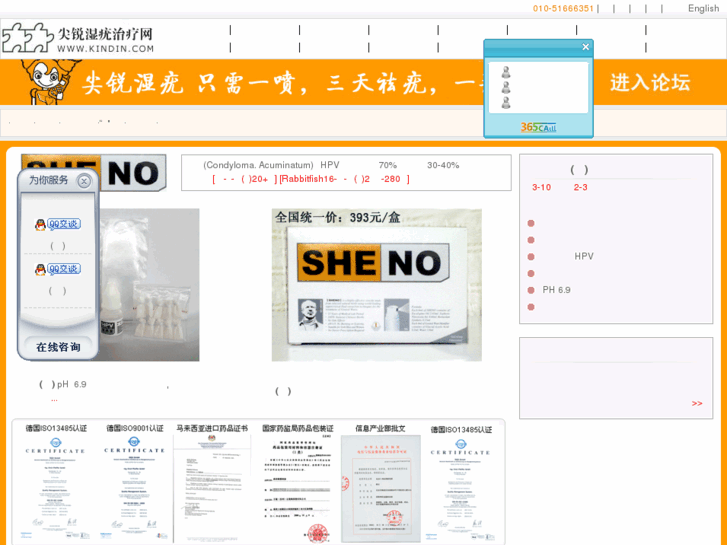The width and height of the screenshot is (727, 545).
Task: Click the Condyloma Acuminatum HPV description text
Action: [x=331, y=165]
